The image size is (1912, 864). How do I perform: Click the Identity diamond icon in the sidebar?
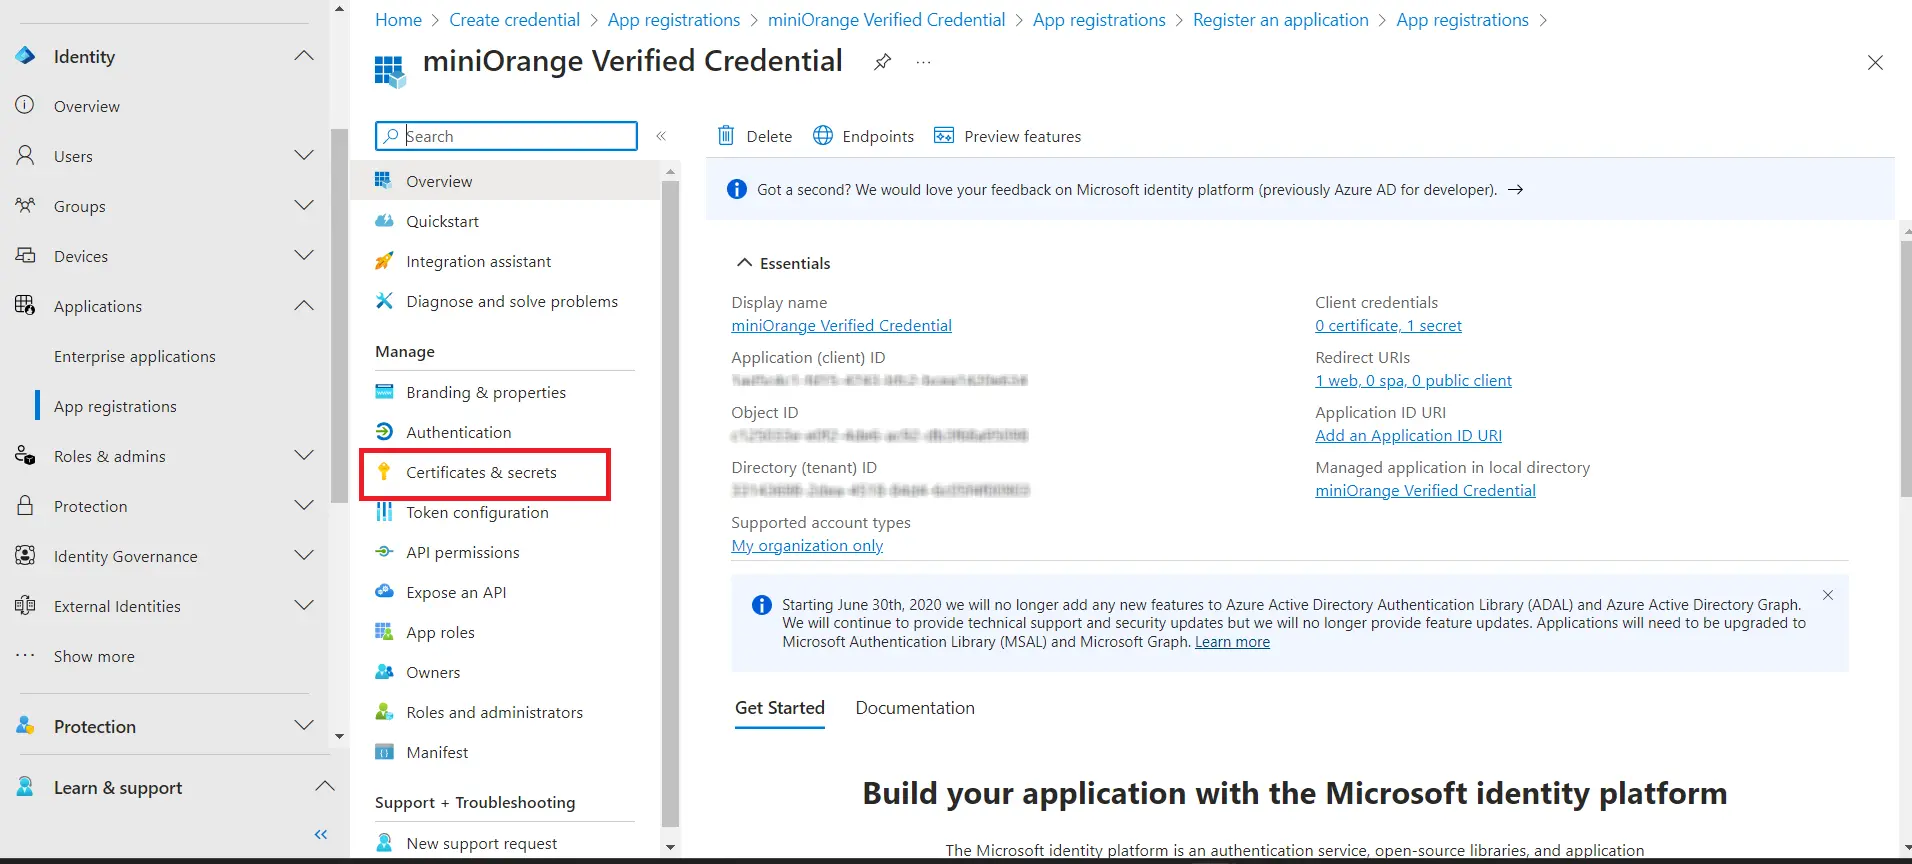click(25, 56)
